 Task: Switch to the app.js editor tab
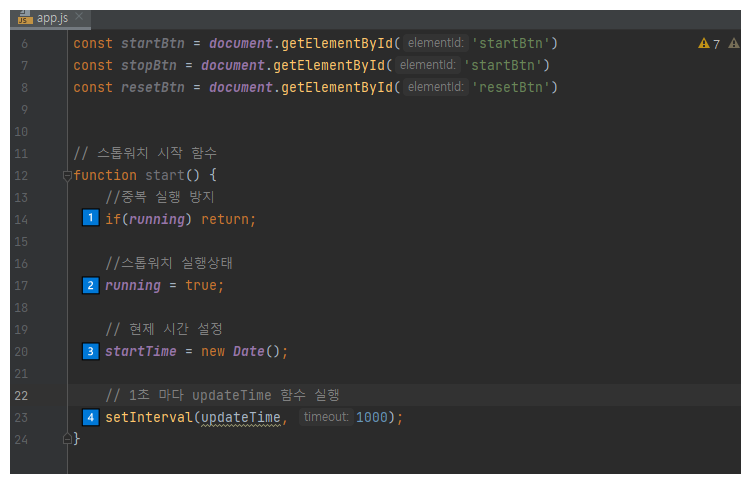pyautogui.click(x=52, y=19)
